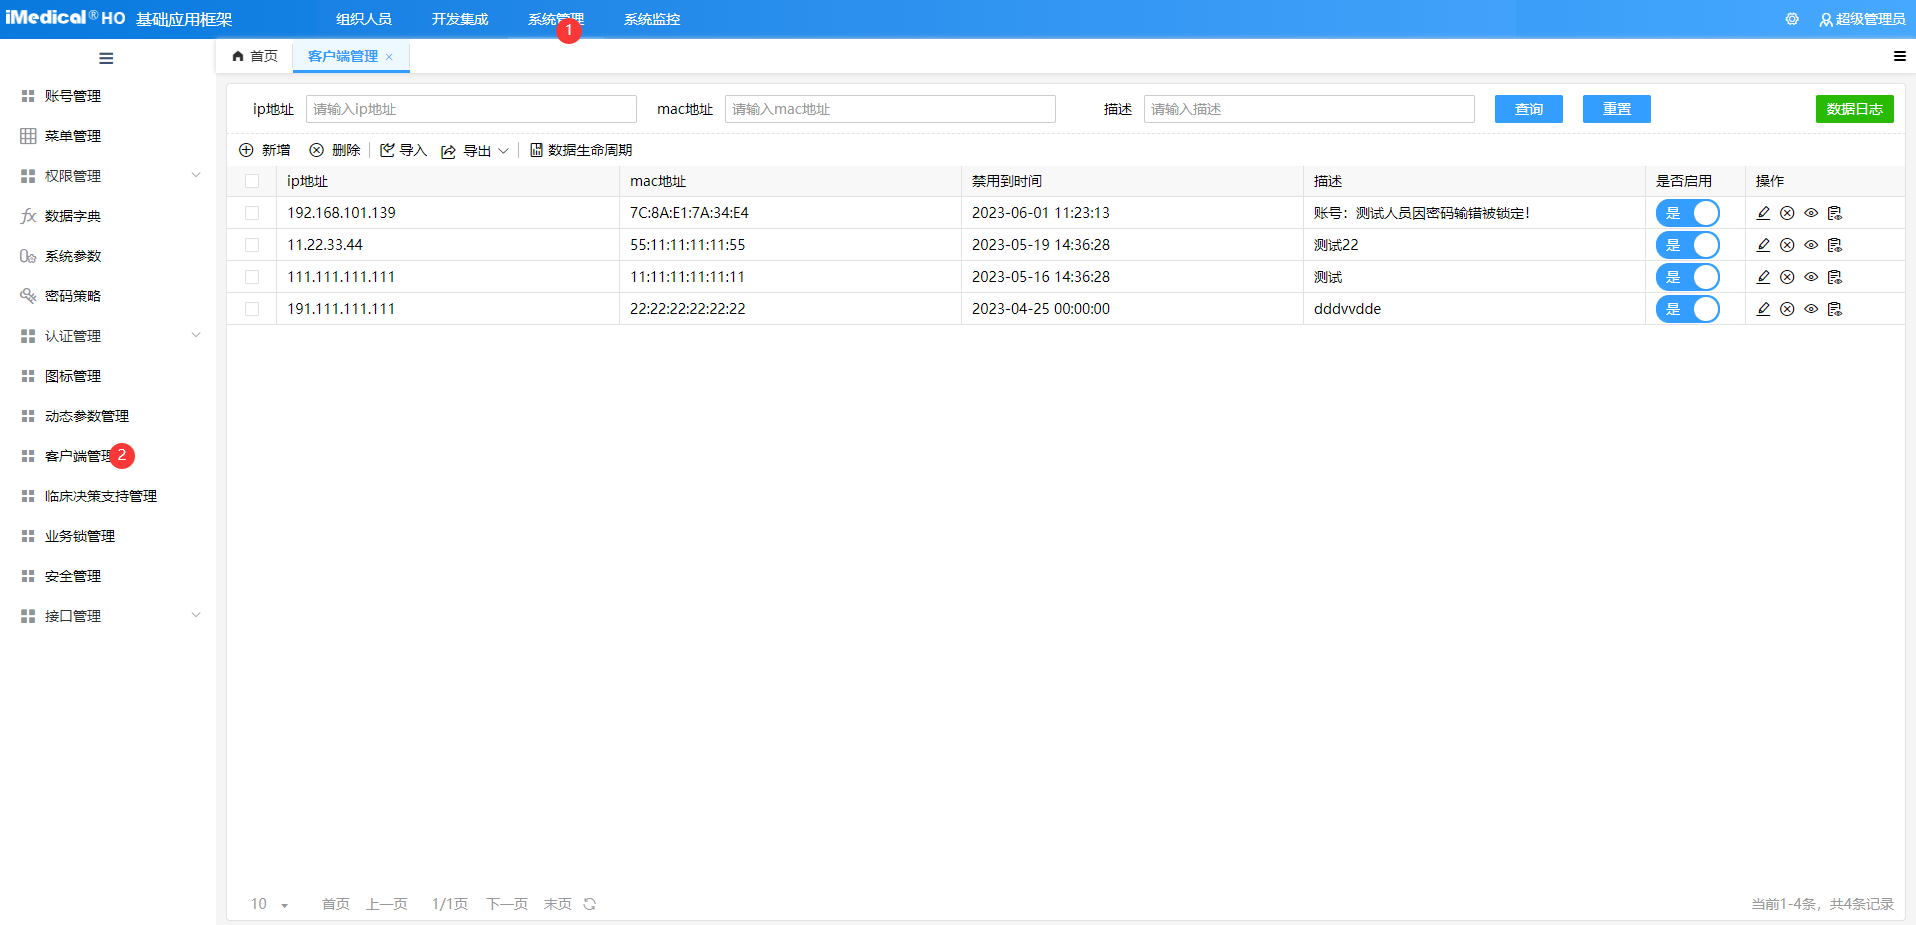
Task: Click the delete icon in the 11.22.33.44 row
Action: [x=1787, y=245]
